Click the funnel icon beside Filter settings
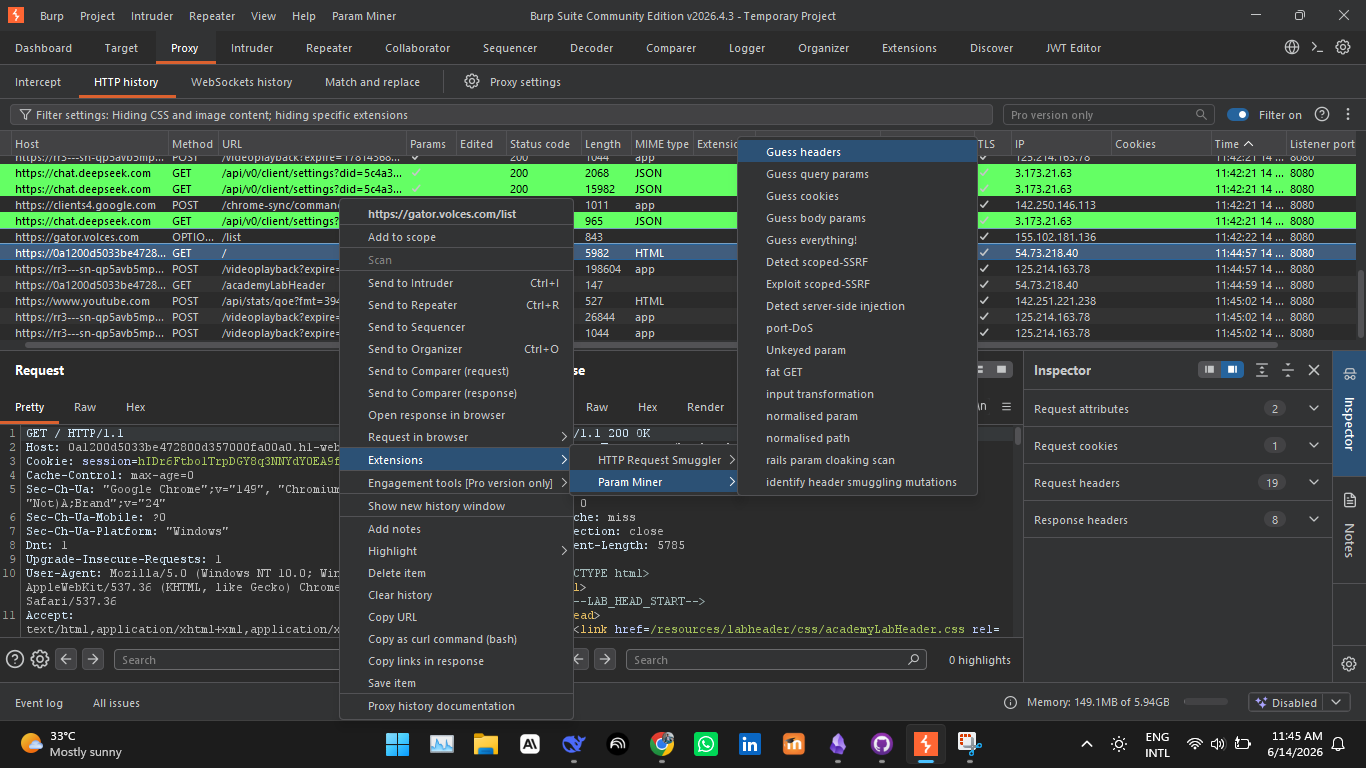The height and width of the screenshot is (768, 1366). (24, 115)
